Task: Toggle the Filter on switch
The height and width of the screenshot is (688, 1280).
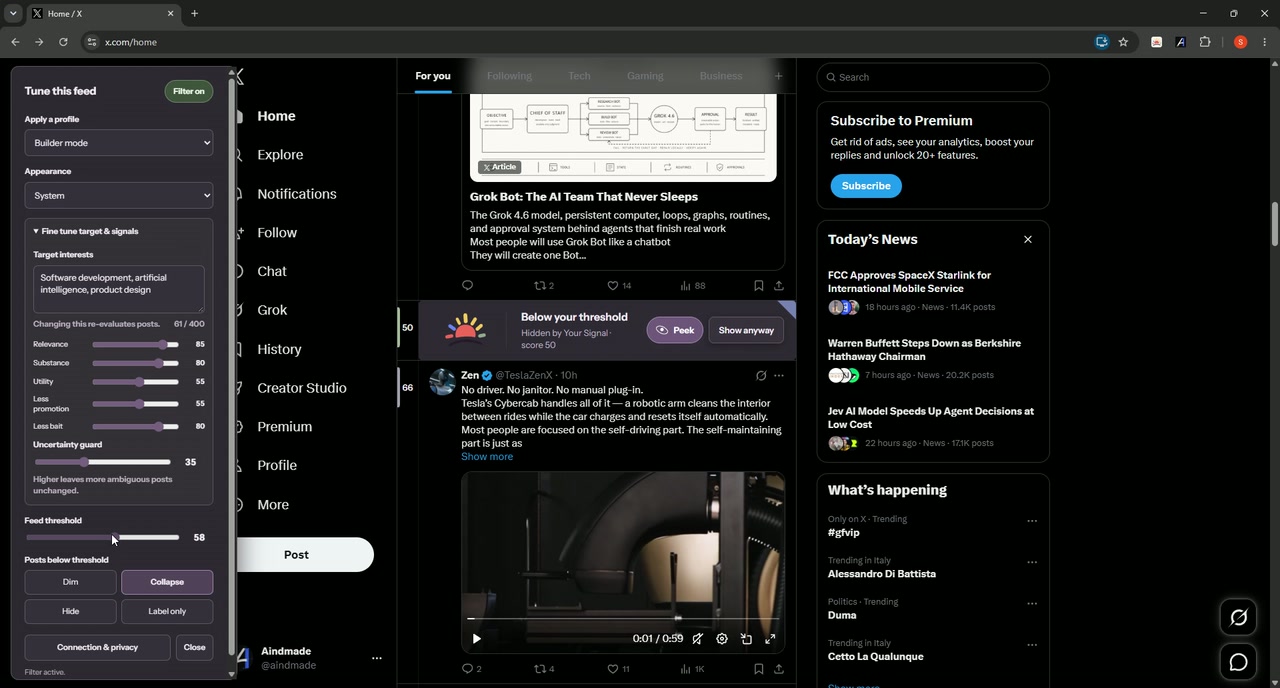Action: coord(188,91)
